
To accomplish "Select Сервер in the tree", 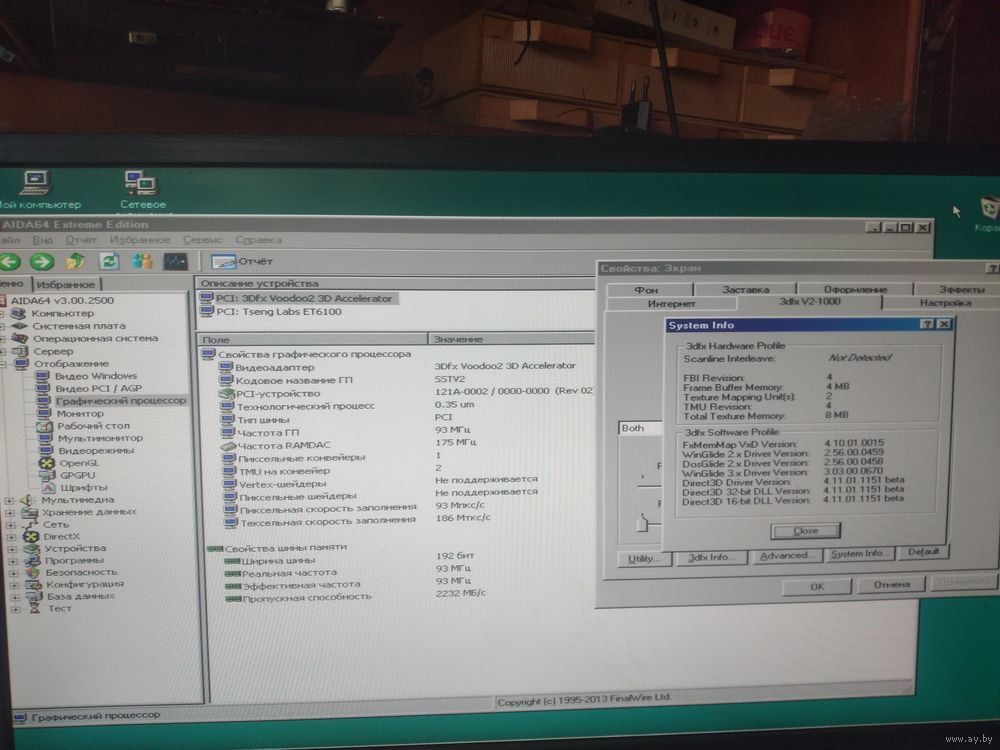I will pos(53,351).
